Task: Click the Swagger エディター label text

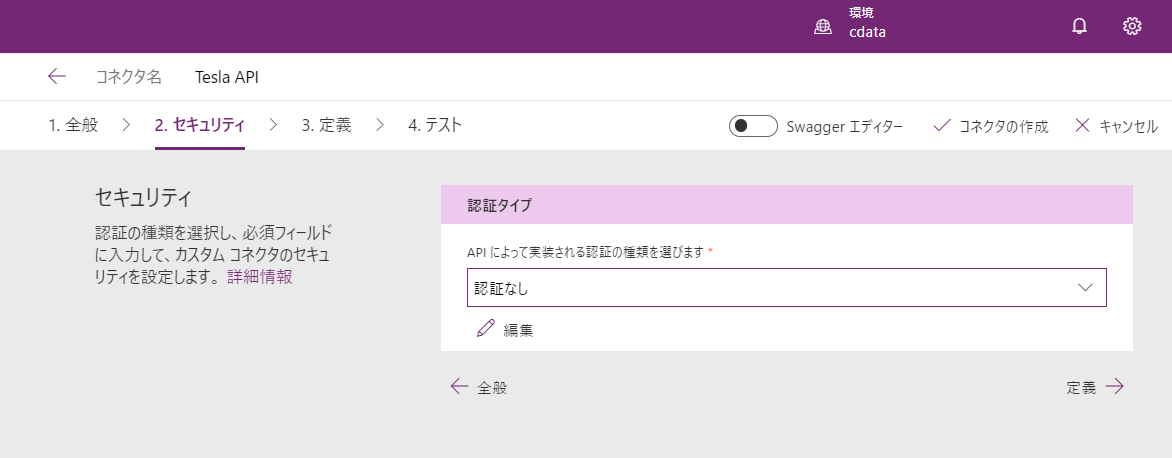Action: (x=845, y=126)
